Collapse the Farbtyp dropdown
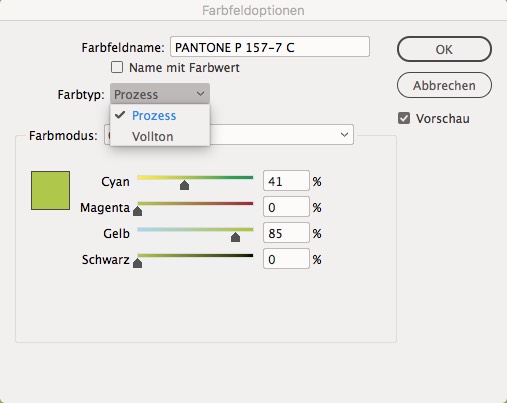 [x=160, y=94]
